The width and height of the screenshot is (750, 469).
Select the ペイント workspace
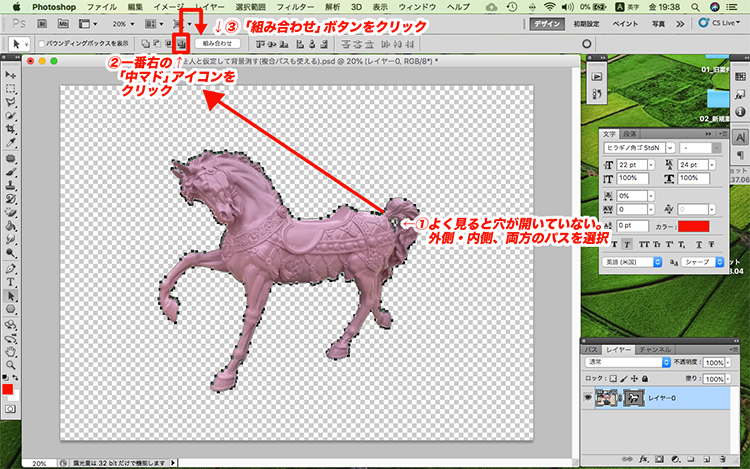click(626, 24)
